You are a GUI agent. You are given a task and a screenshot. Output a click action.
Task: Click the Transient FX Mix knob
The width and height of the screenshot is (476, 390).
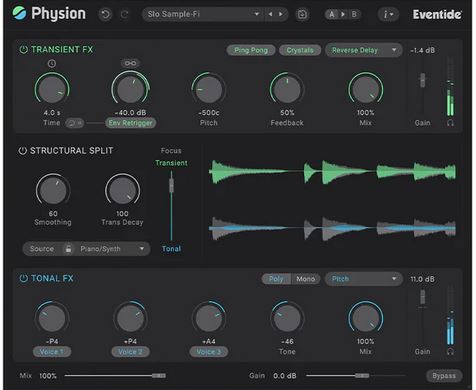point(366,89)
